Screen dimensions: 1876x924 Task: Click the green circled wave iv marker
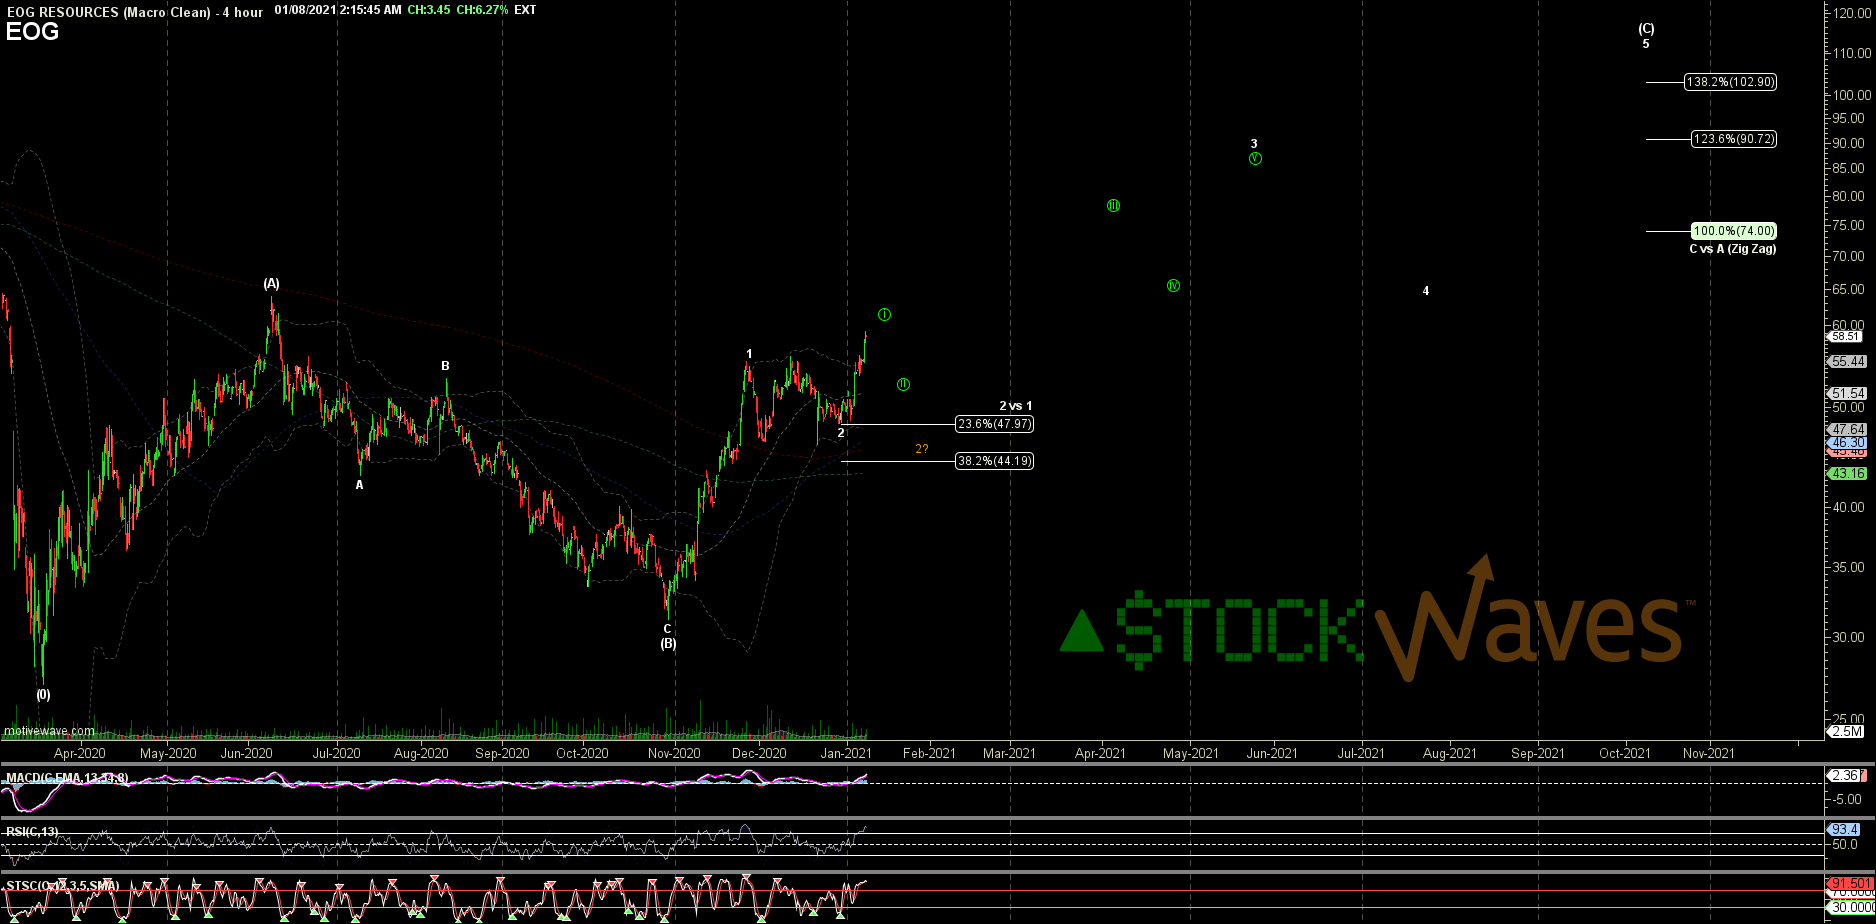click(x=1173, y=286)
